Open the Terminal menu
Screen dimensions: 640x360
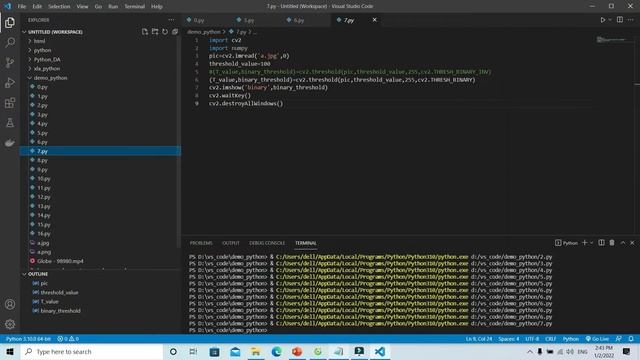[x=135, y=7]
